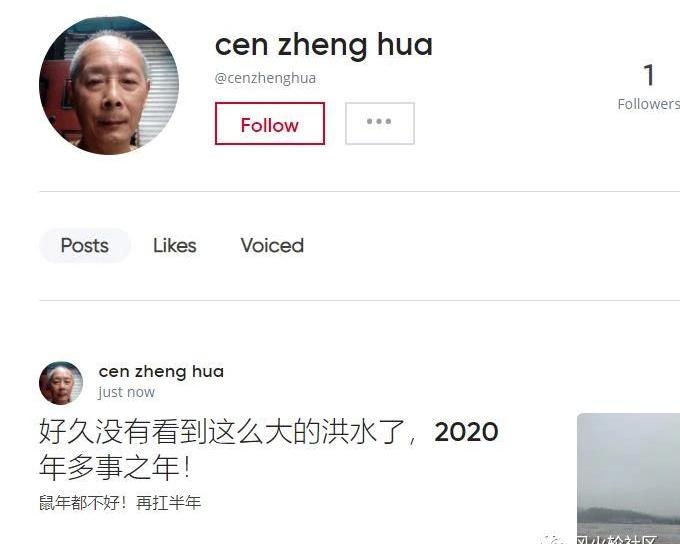Image resolution: width=680 pixels, height=544 pixels.
Task: Open the three-dots more options button
Action: [x=379, y=124]
